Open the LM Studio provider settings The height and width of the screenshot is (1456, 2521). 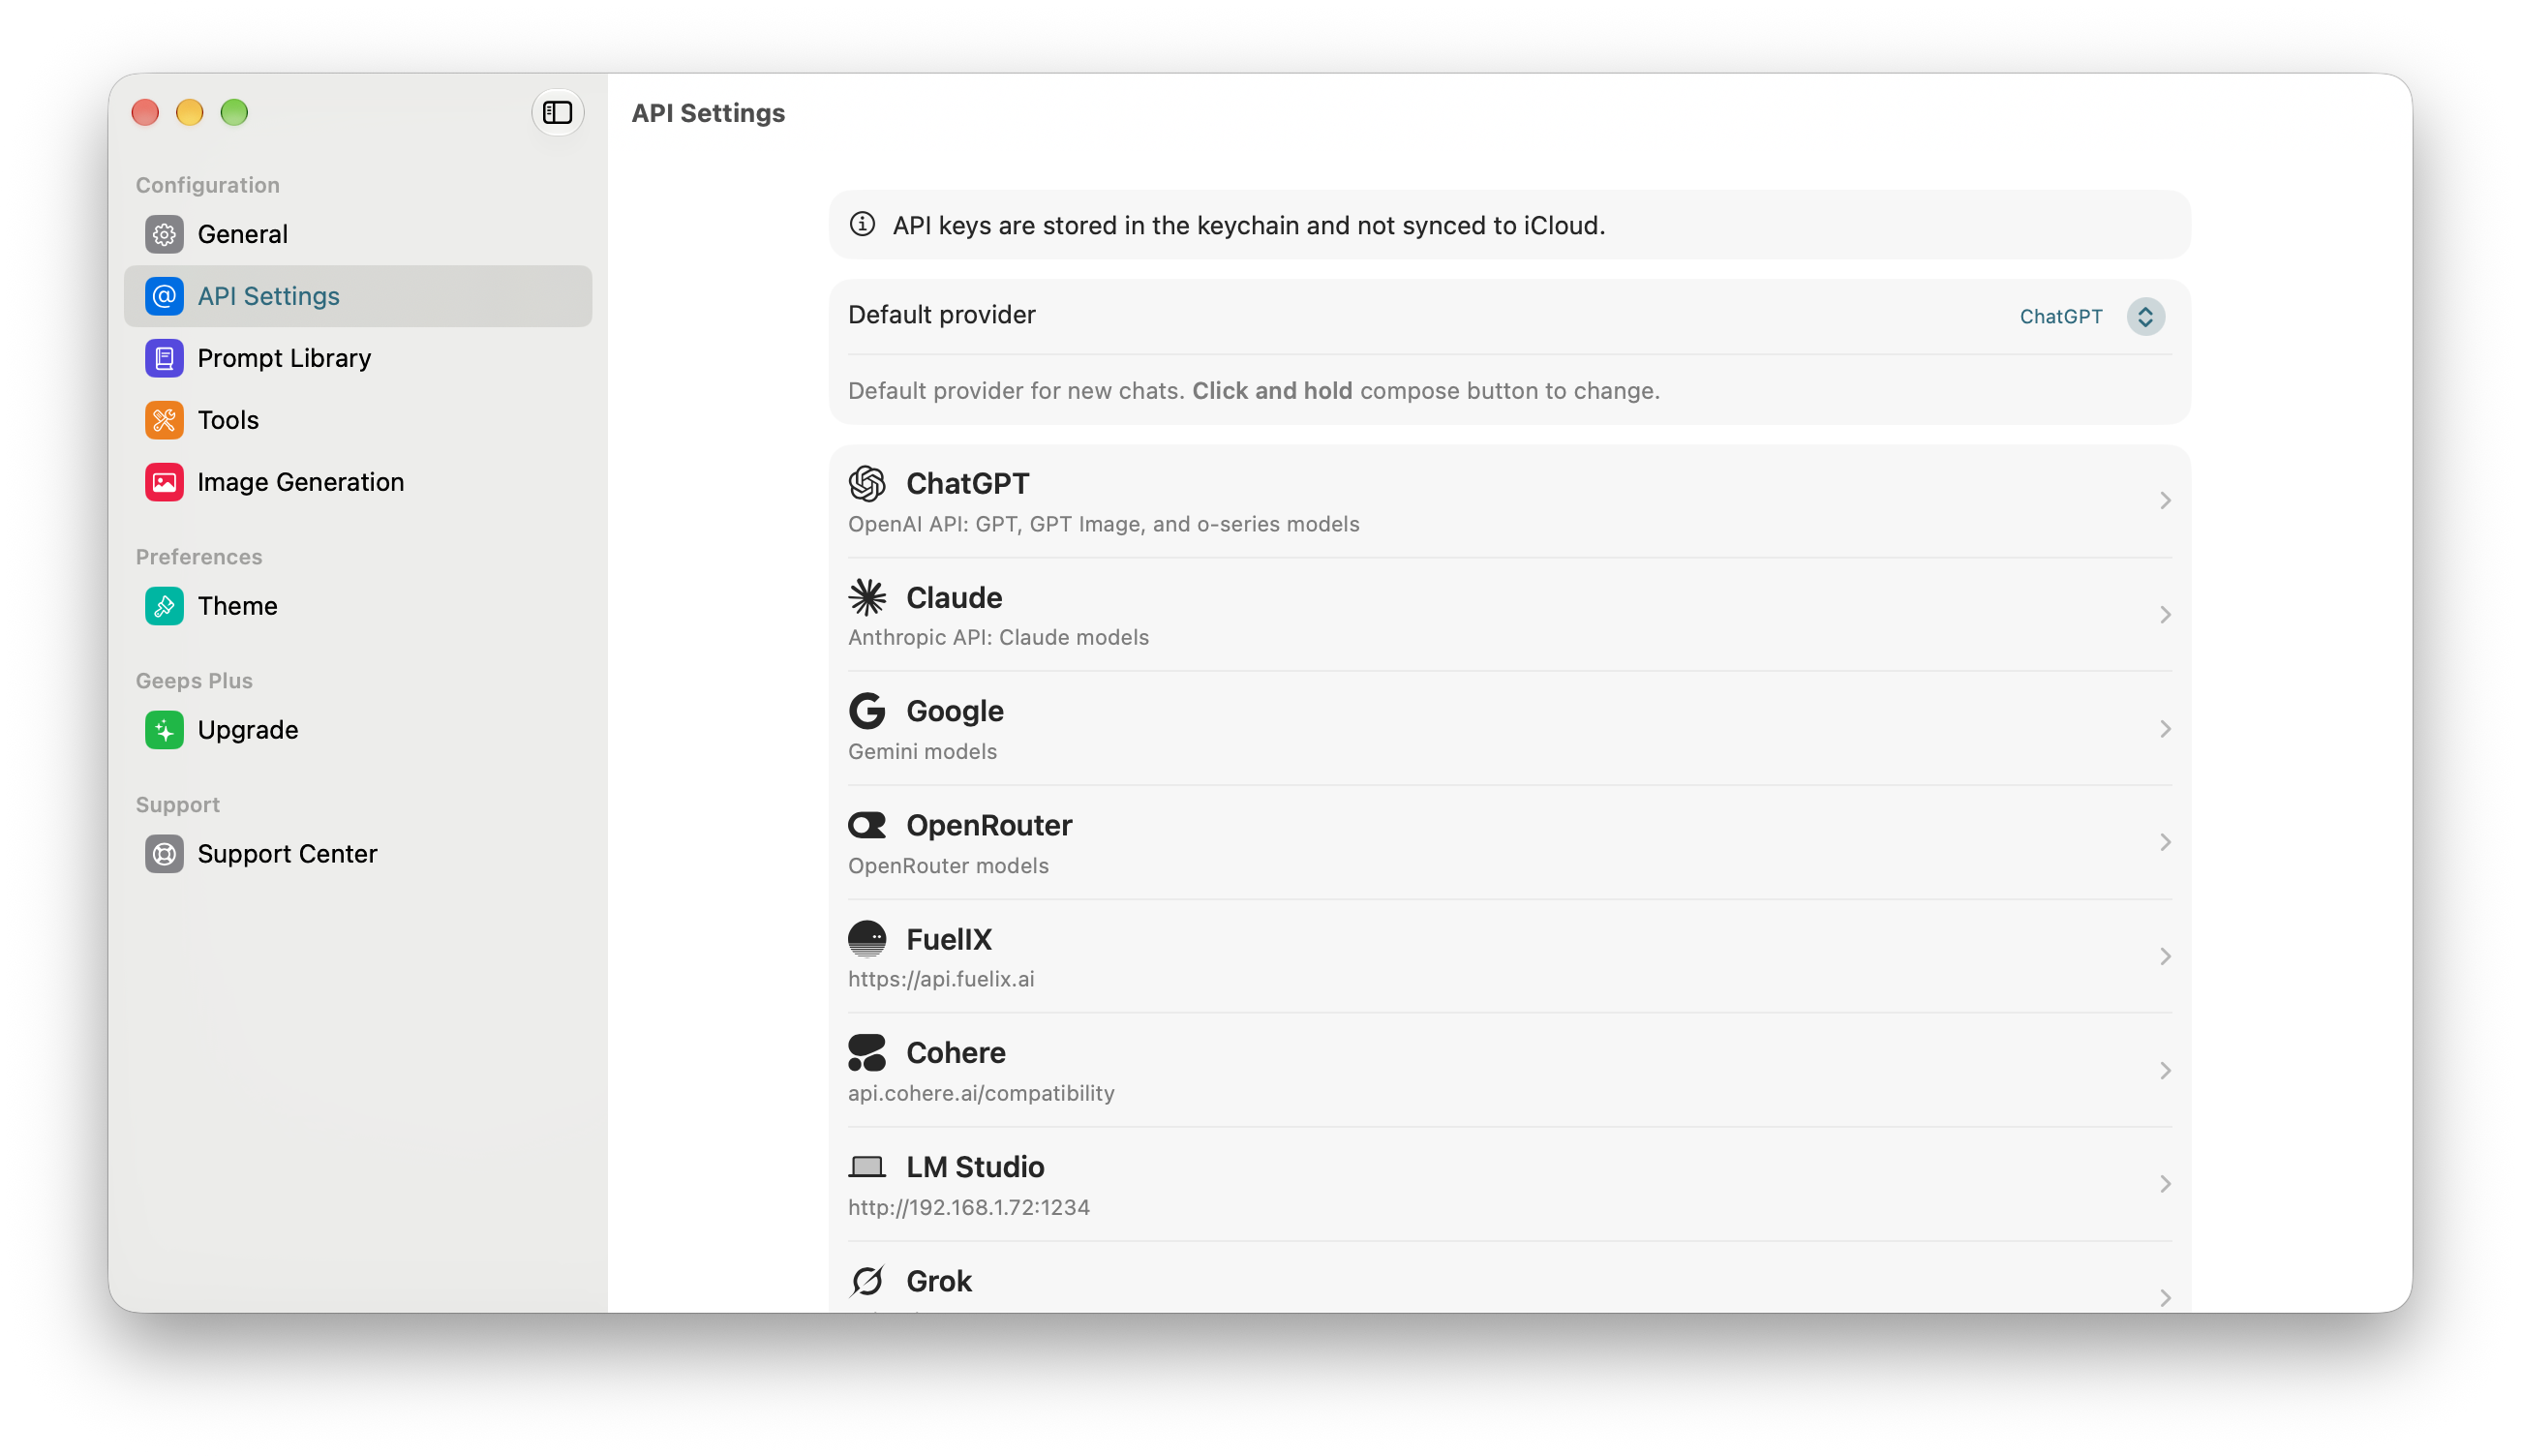[x=1510, y=1185]
